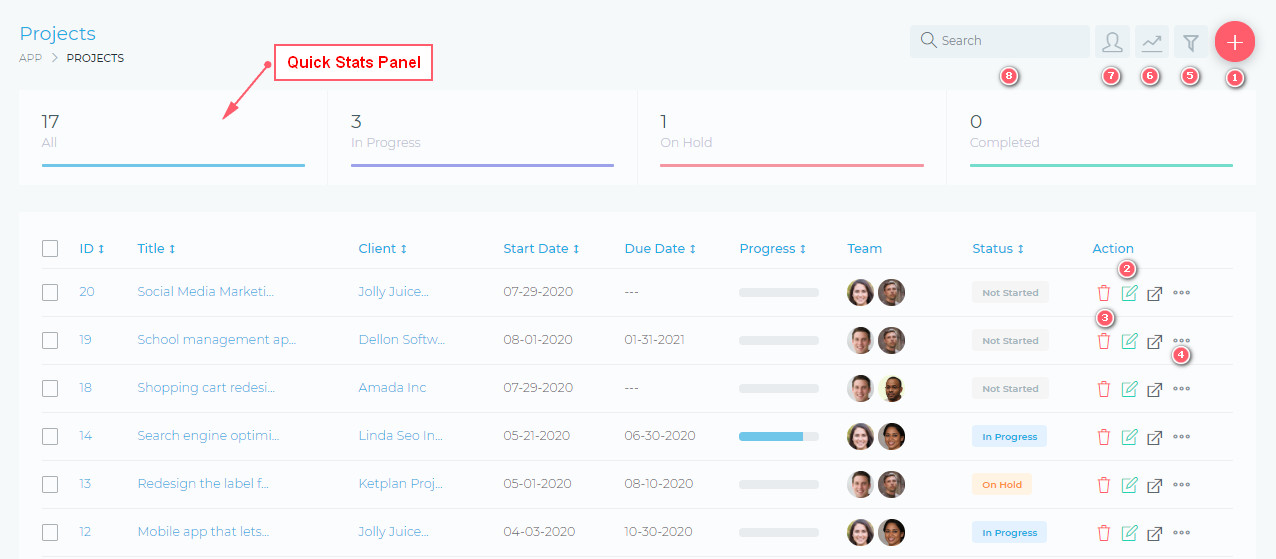Open the Amada Inc client link

click(x=392, y=388)
